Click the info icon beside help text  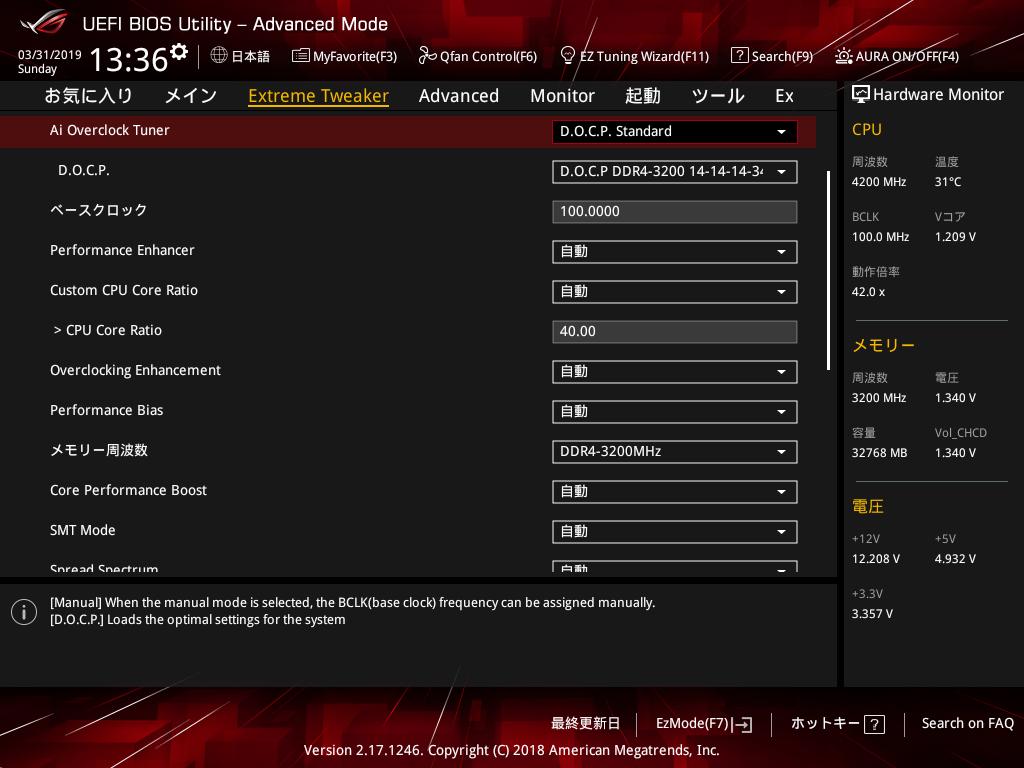24,612
